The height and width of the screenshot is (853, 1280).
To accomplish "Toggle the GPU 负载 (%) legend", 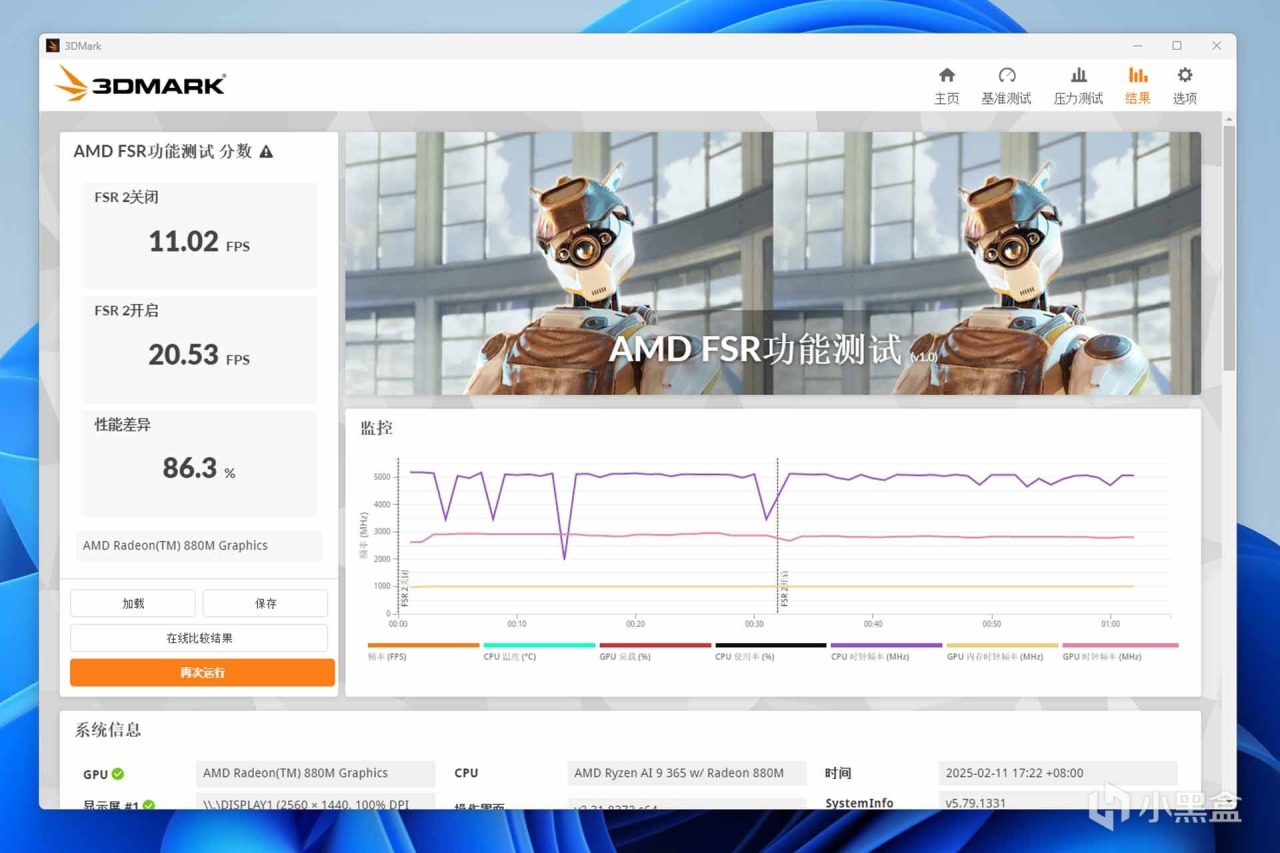I will pyautogui.click(x=655, y=652).
